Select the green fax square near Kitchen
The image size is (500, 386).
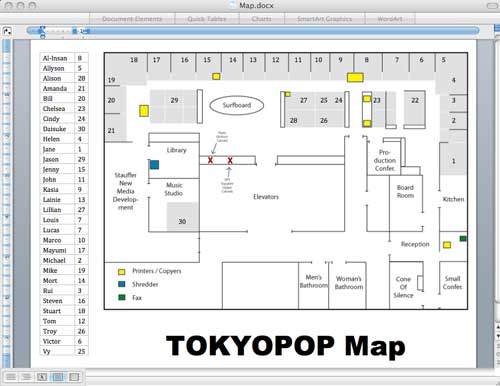coord(463,238)
